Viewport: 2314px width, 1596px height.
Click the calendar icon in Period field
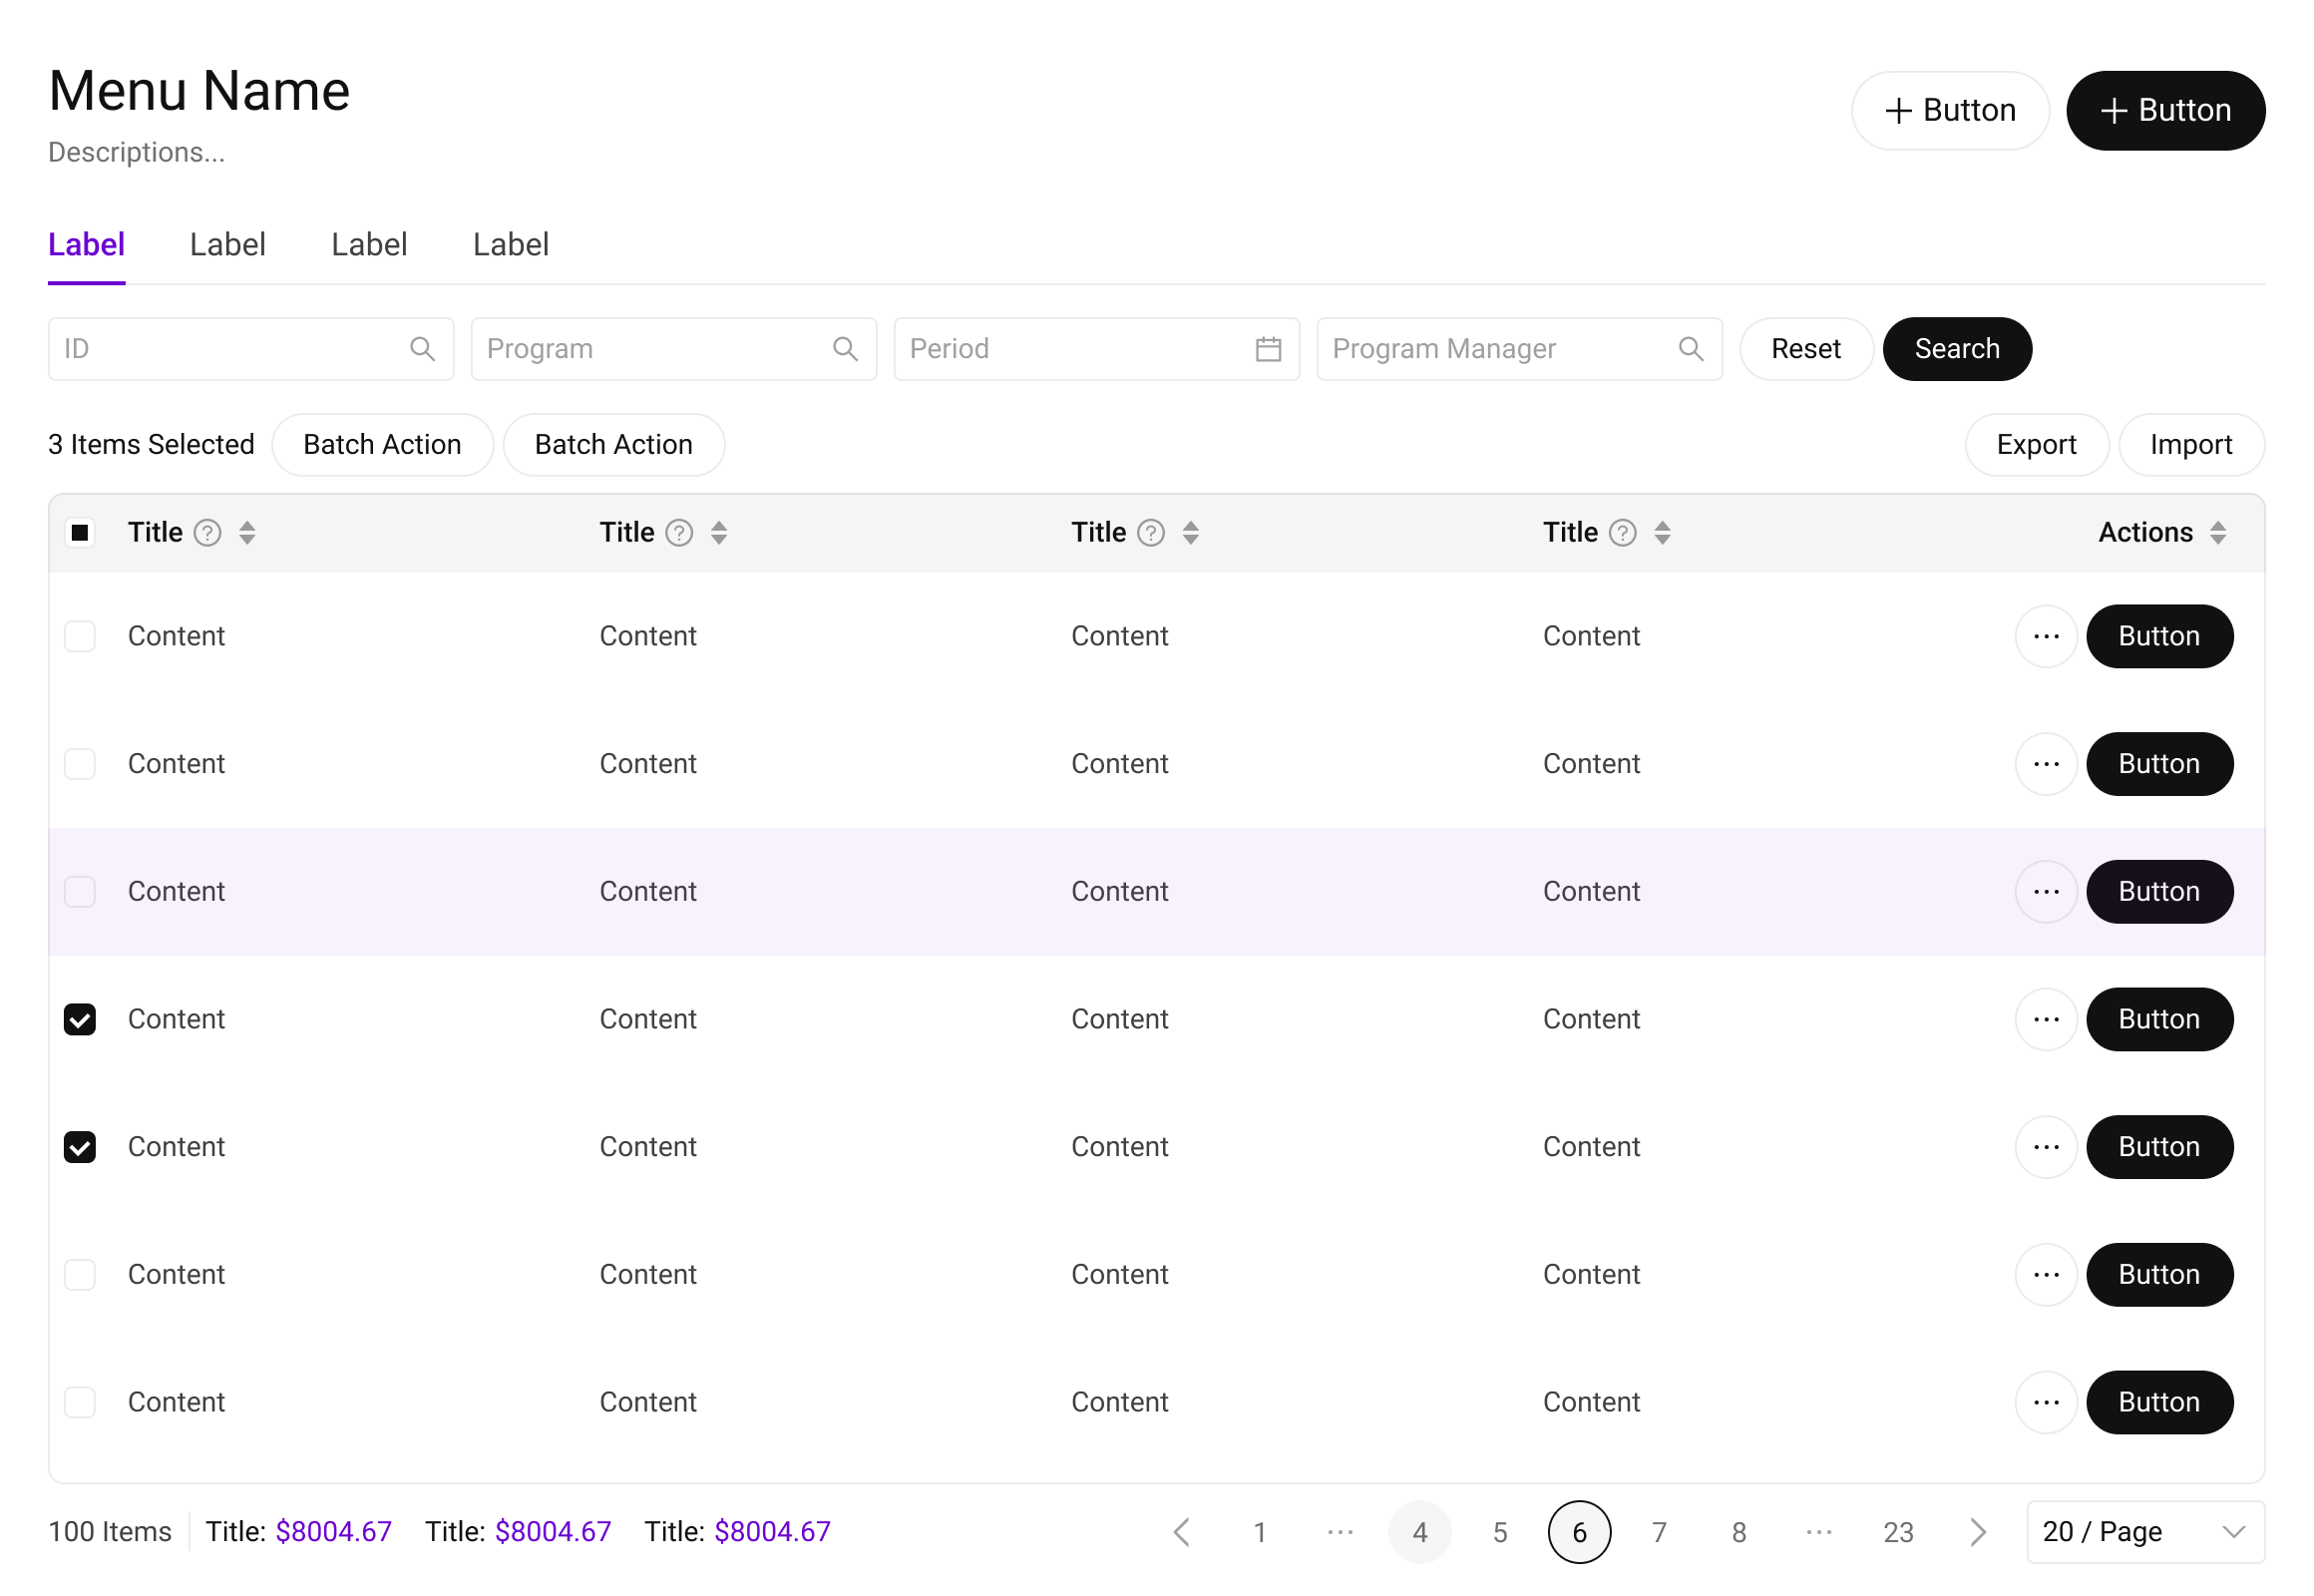[x=1268, y=349]
